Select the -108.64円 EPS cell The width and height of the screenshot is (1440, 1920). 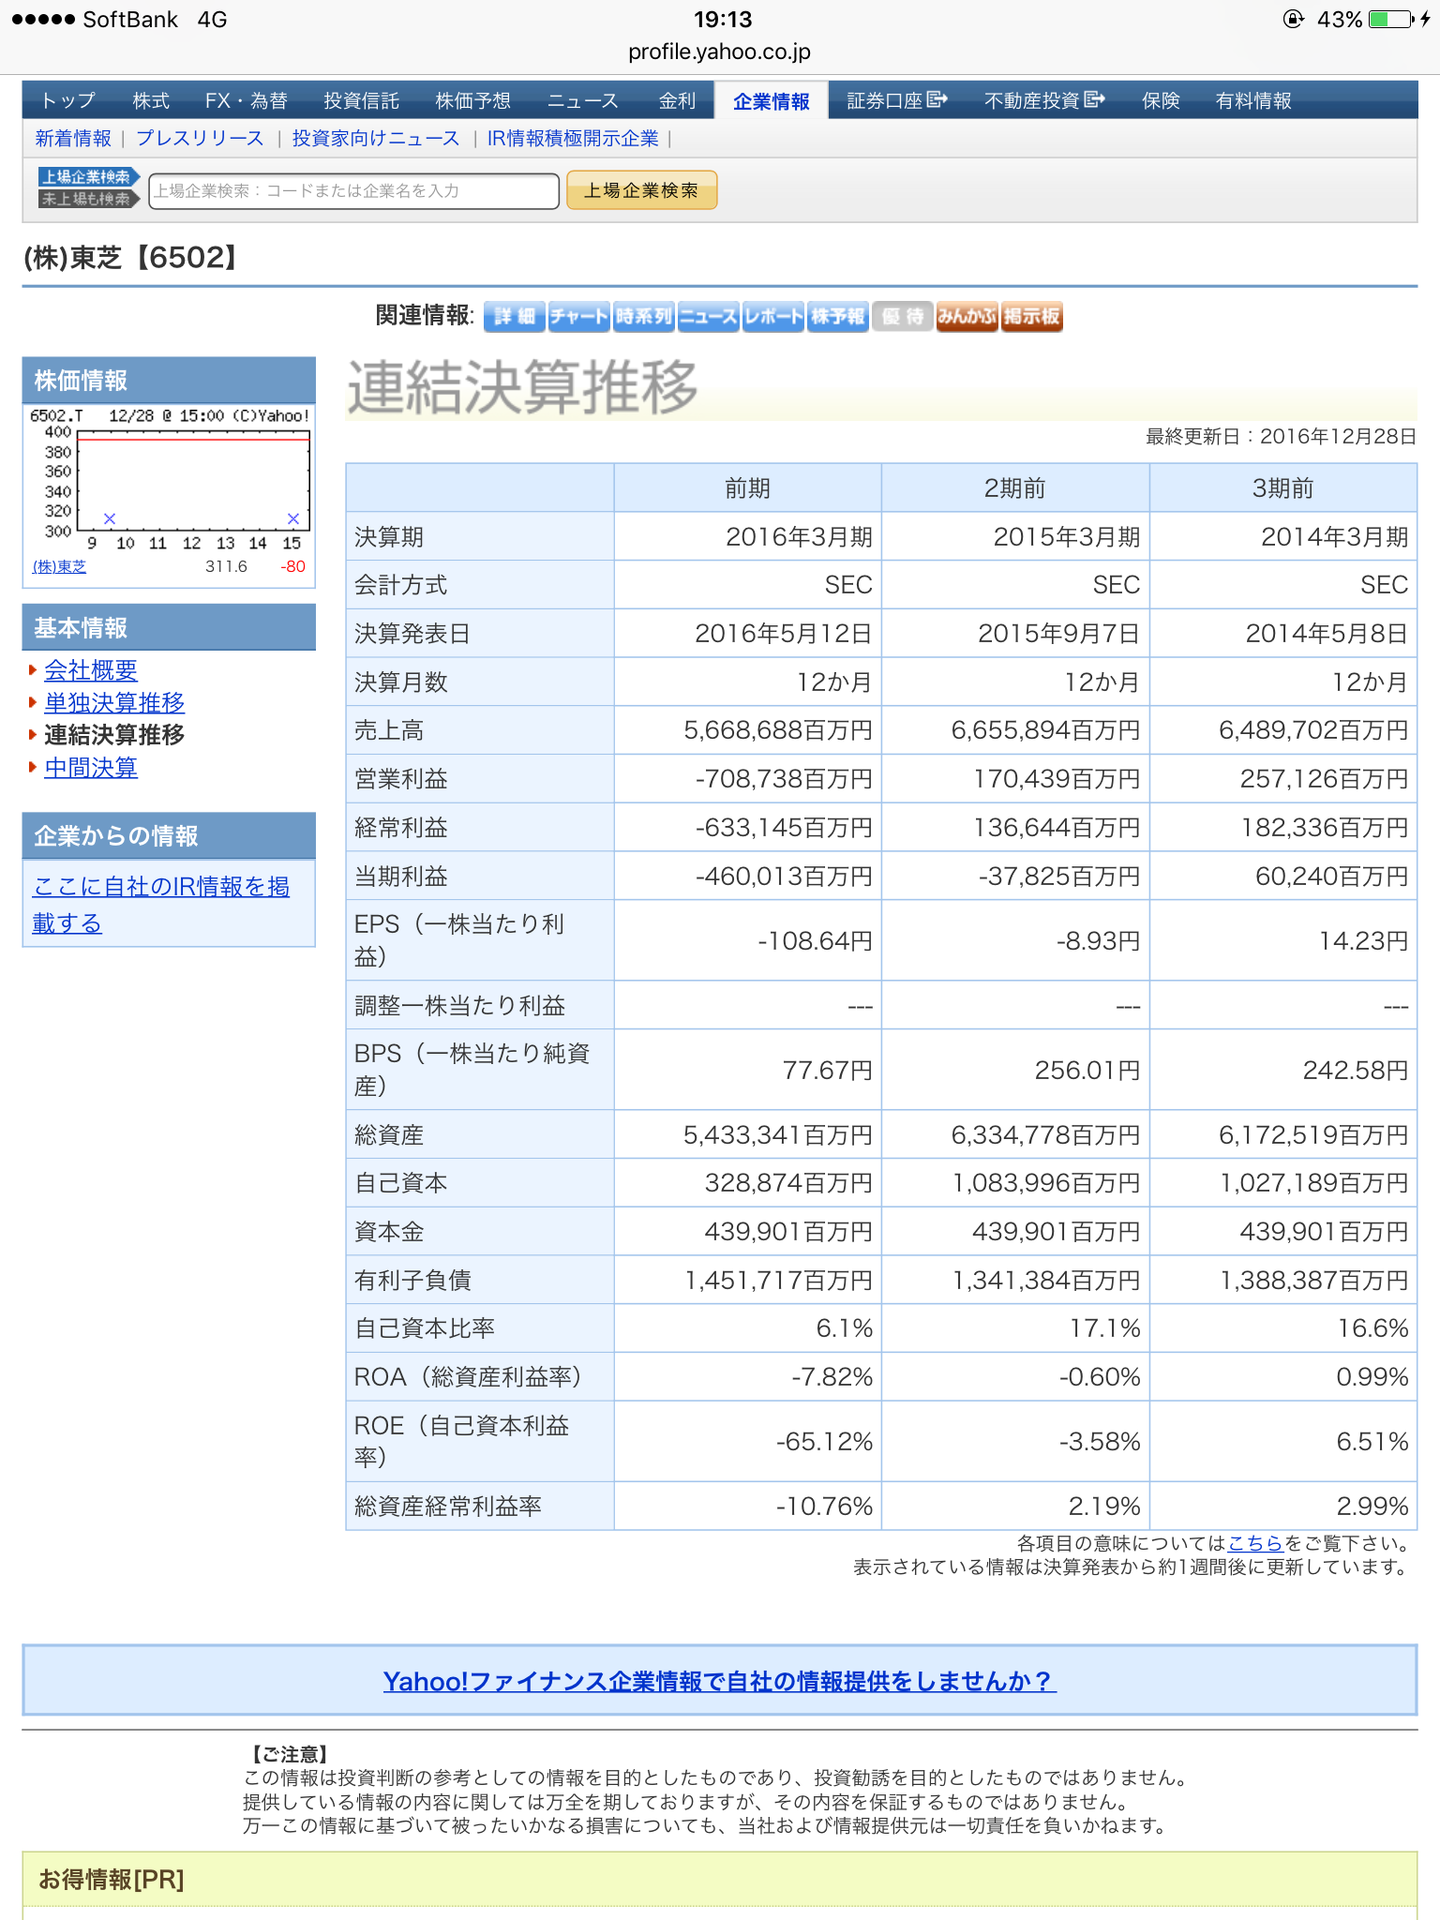[748, 941]
